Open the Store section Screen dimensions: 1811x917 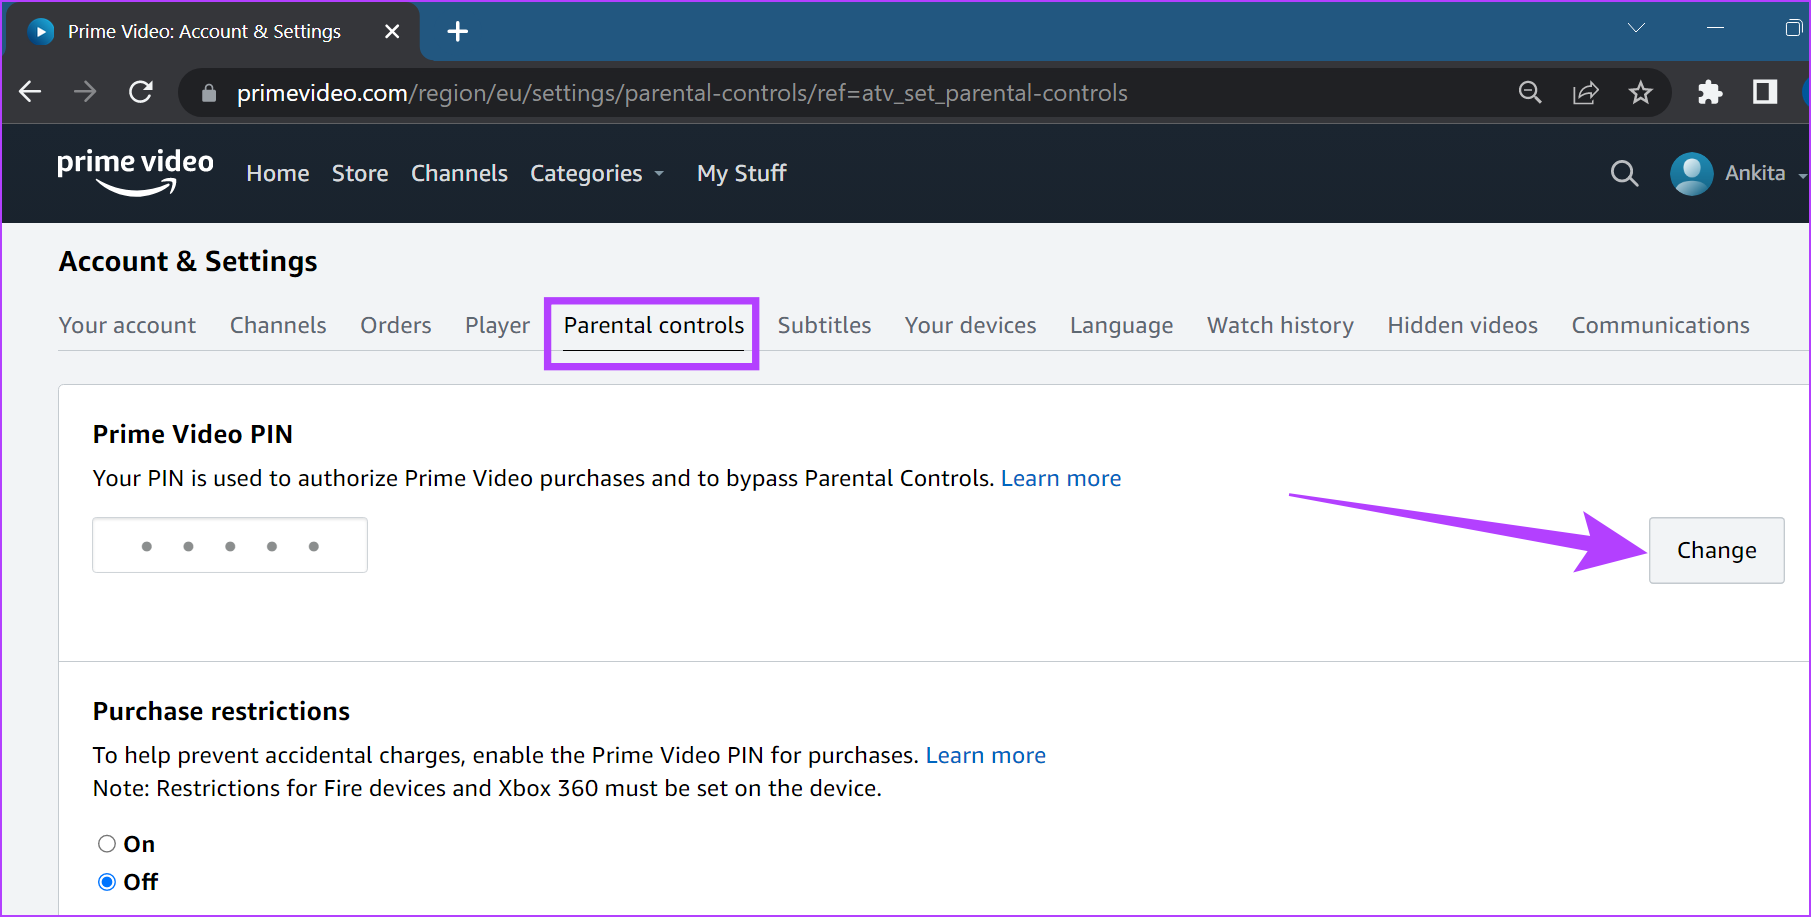pyautogui.click(x=360, y=174)
